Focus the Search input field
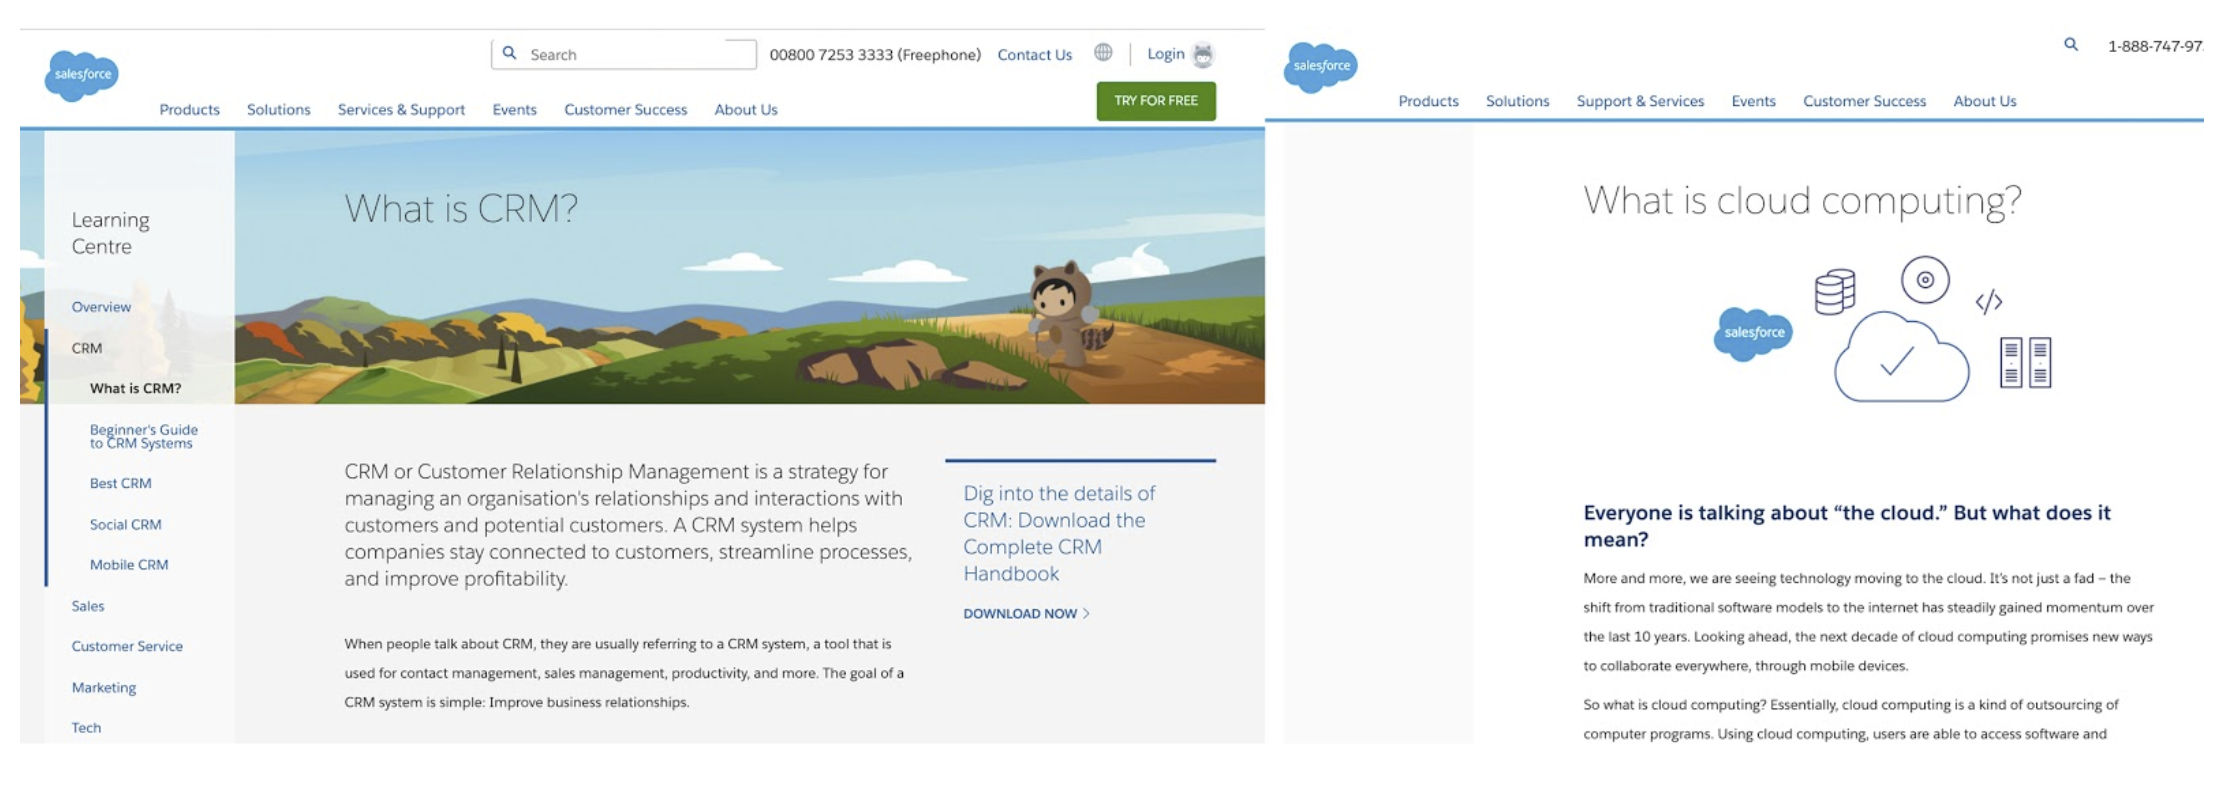The width and height of the screenshot is (2228, 806). point(624,54)
